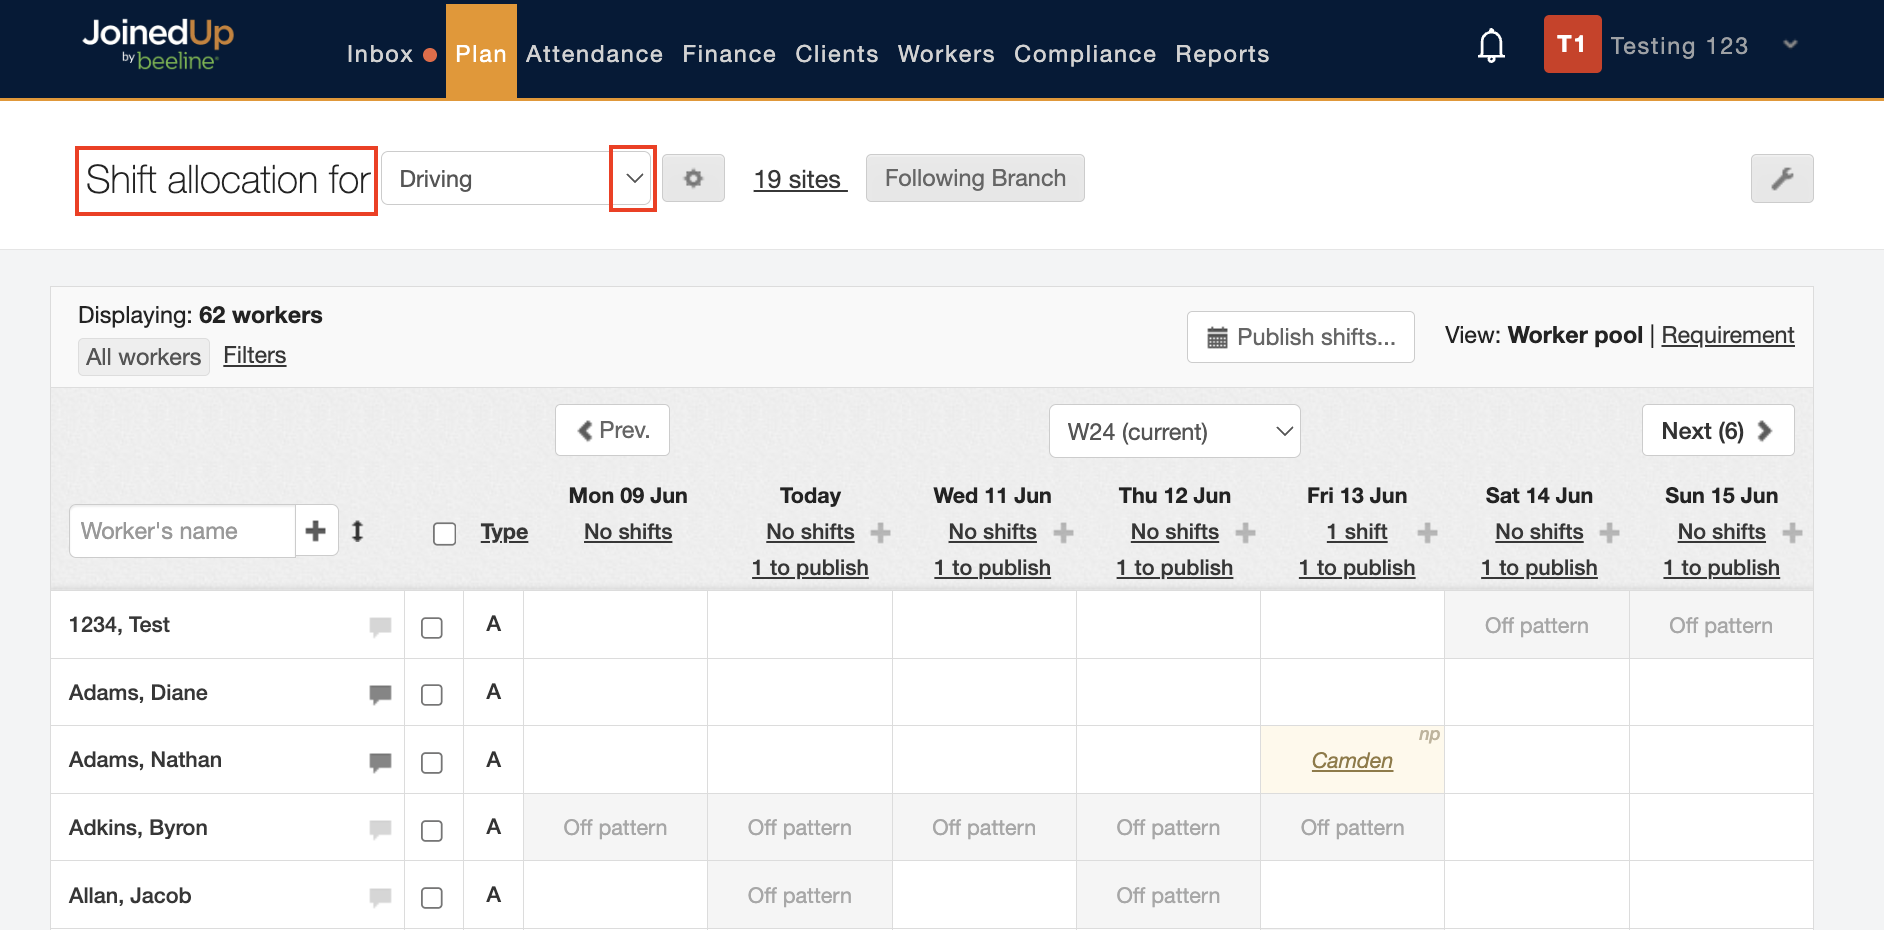Click the Publish shifts button

coord(1300,337)
